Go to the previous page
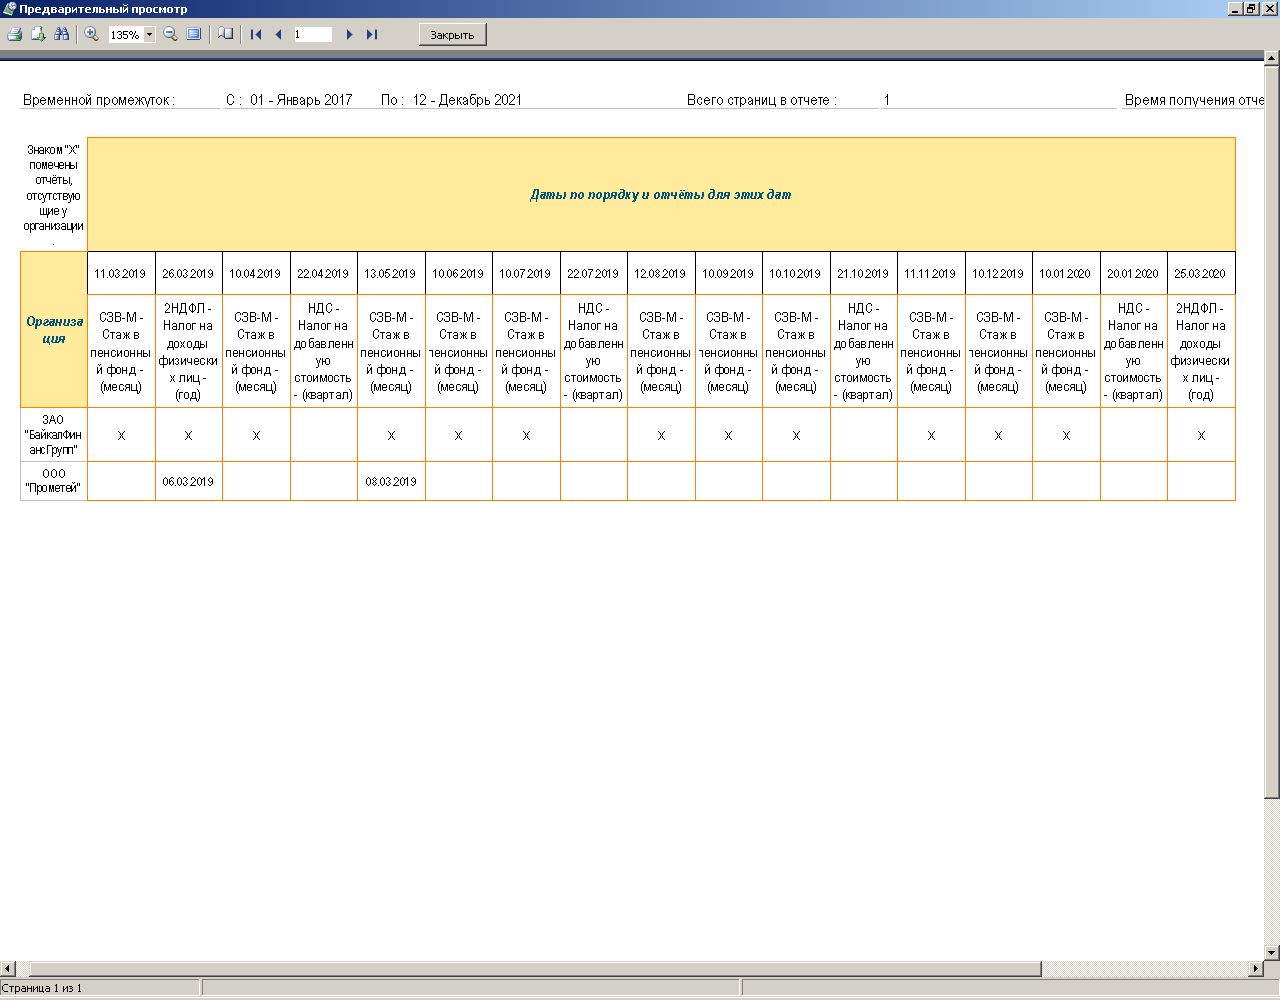 278,34
